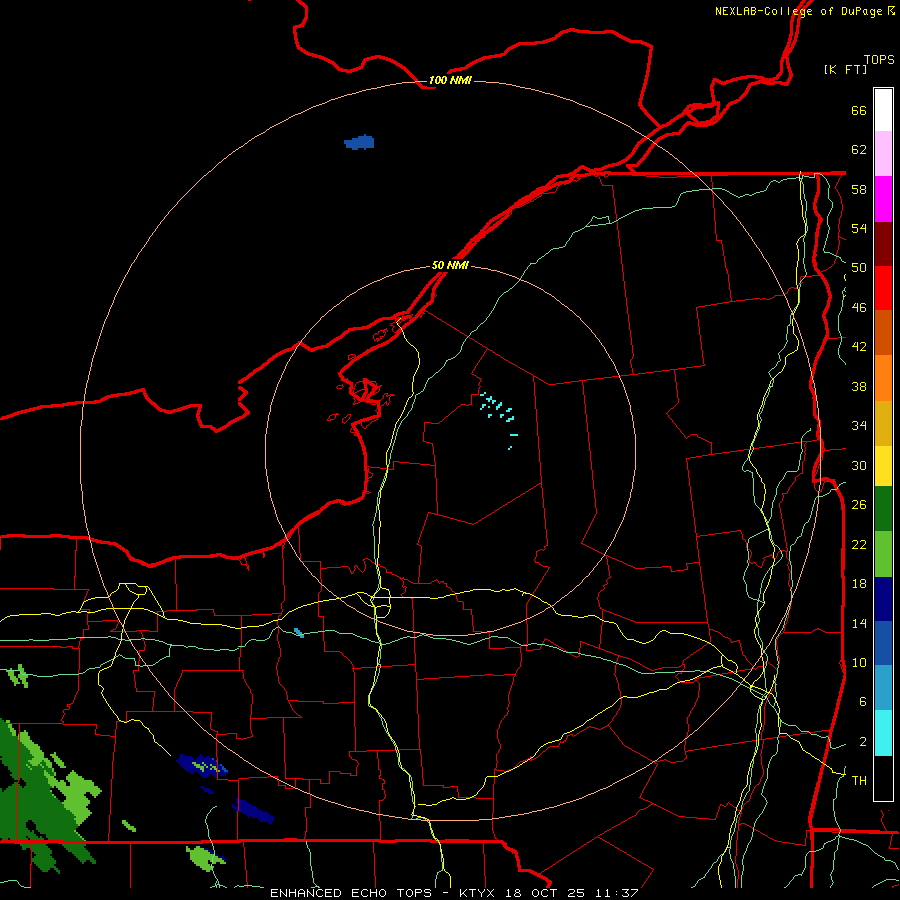Click the medium blue 10 kft swatch
Image resolution: width=900 pixels, height=900 pixels.
pos(883,643)
